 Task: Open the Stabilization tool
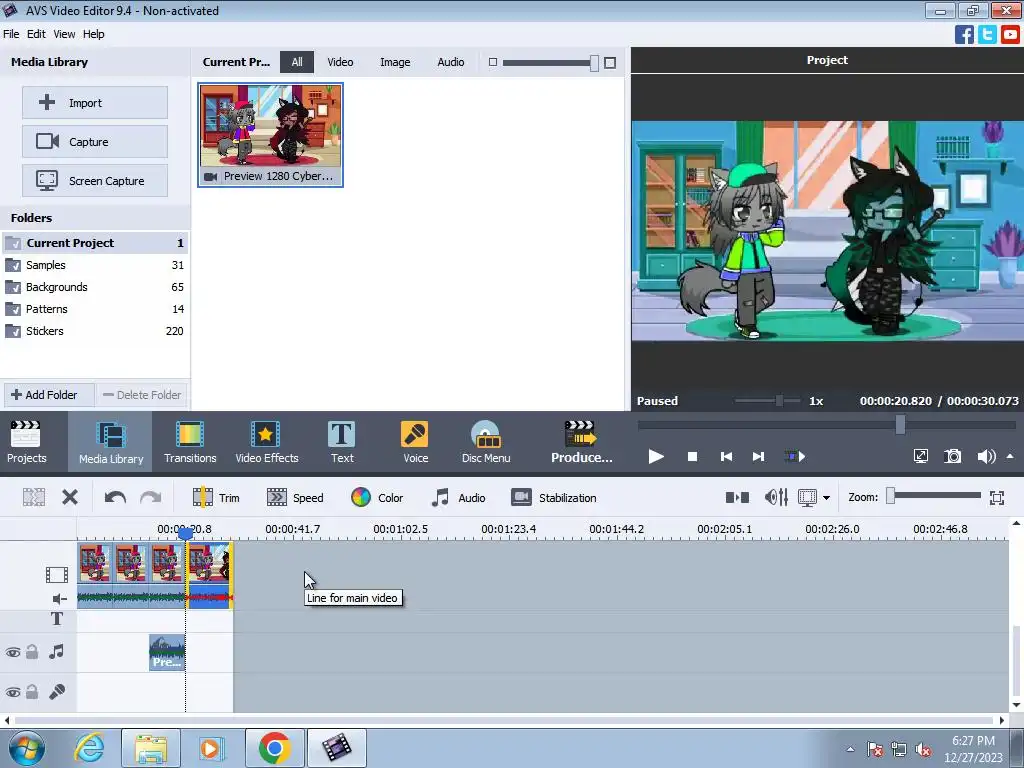tap(554, 498)
